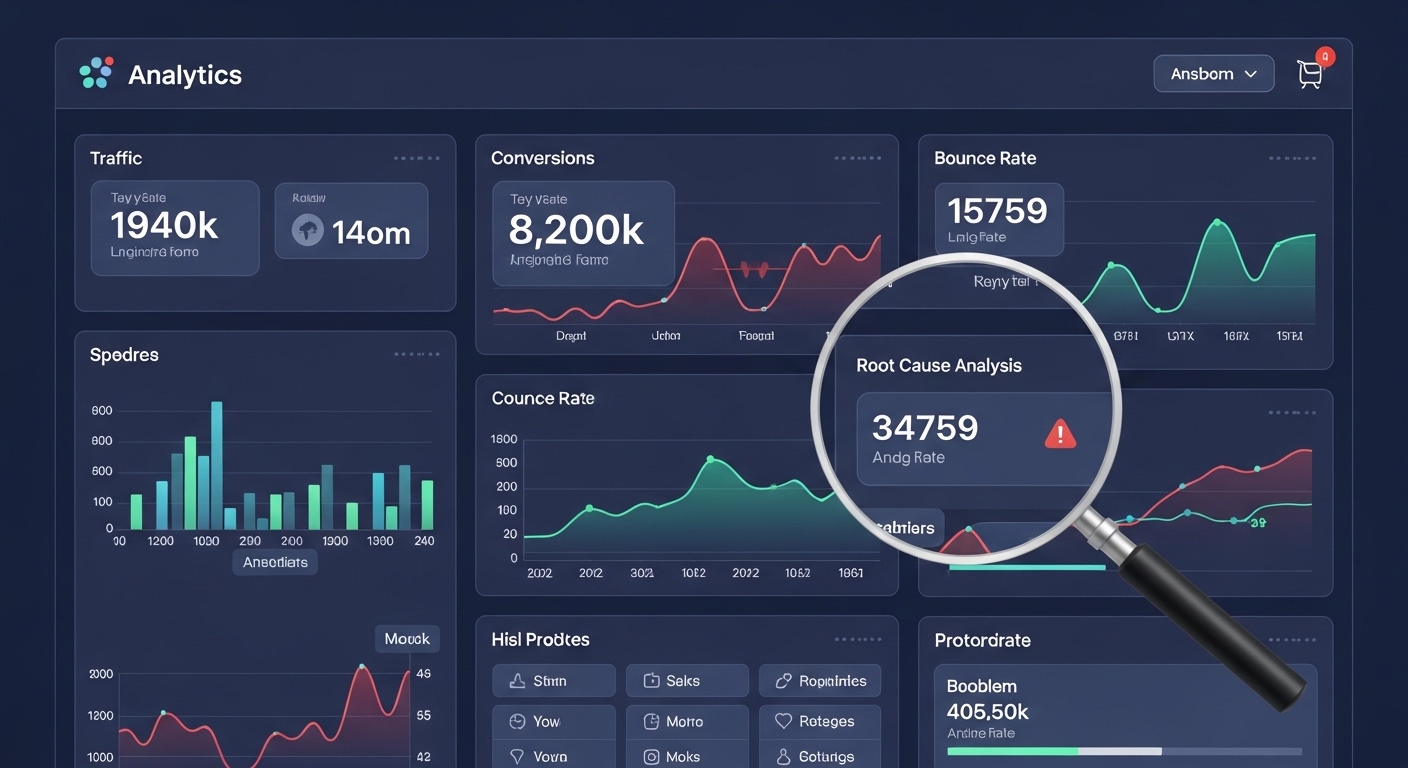Expand Traffic panel options dots
Image resolution: width=1408 pixels, height=768 pixels.
tap(416, 158)
